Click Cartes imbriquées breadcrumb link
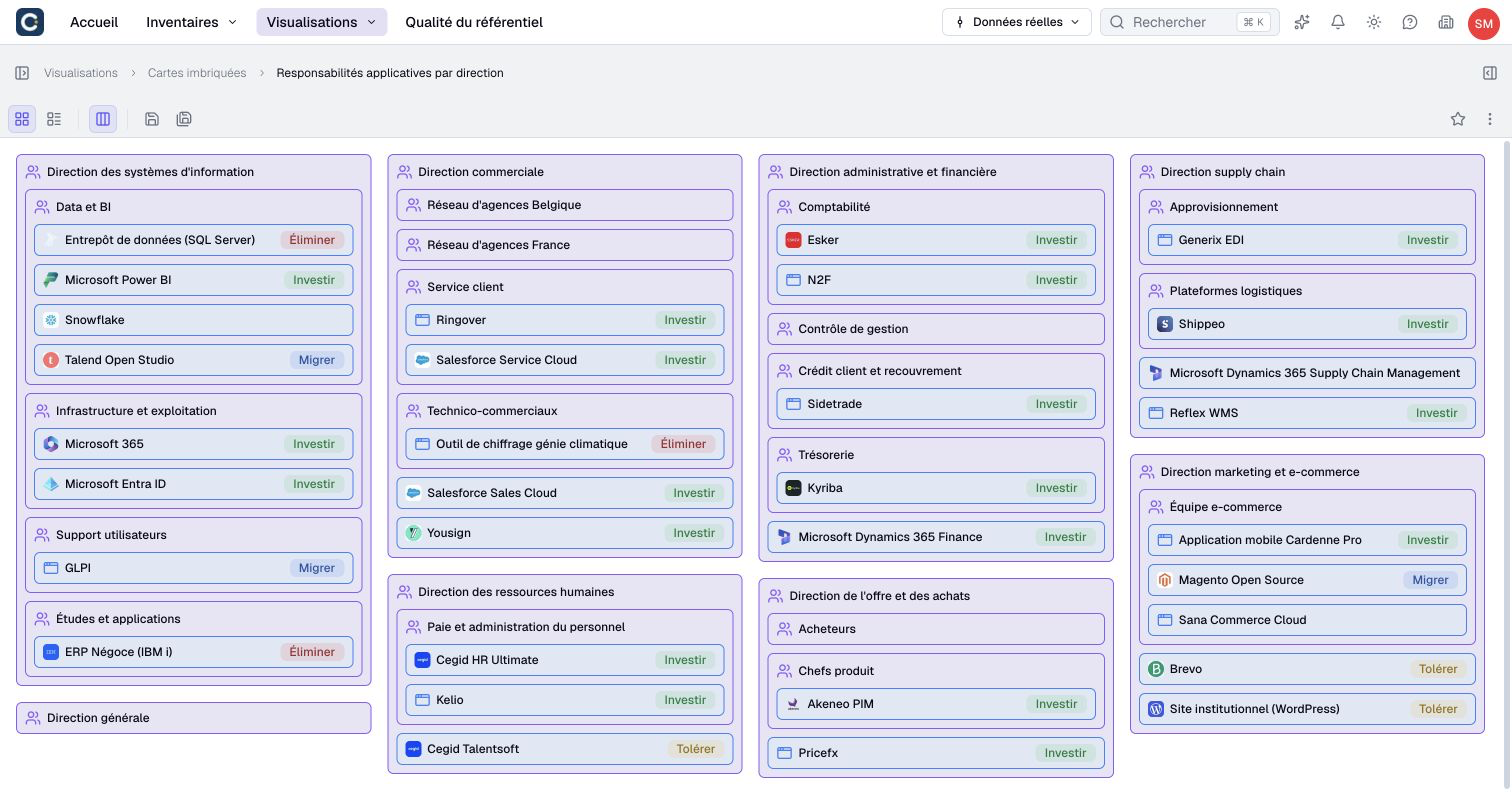Screen dimensions: 1512x793 [197, 73]
